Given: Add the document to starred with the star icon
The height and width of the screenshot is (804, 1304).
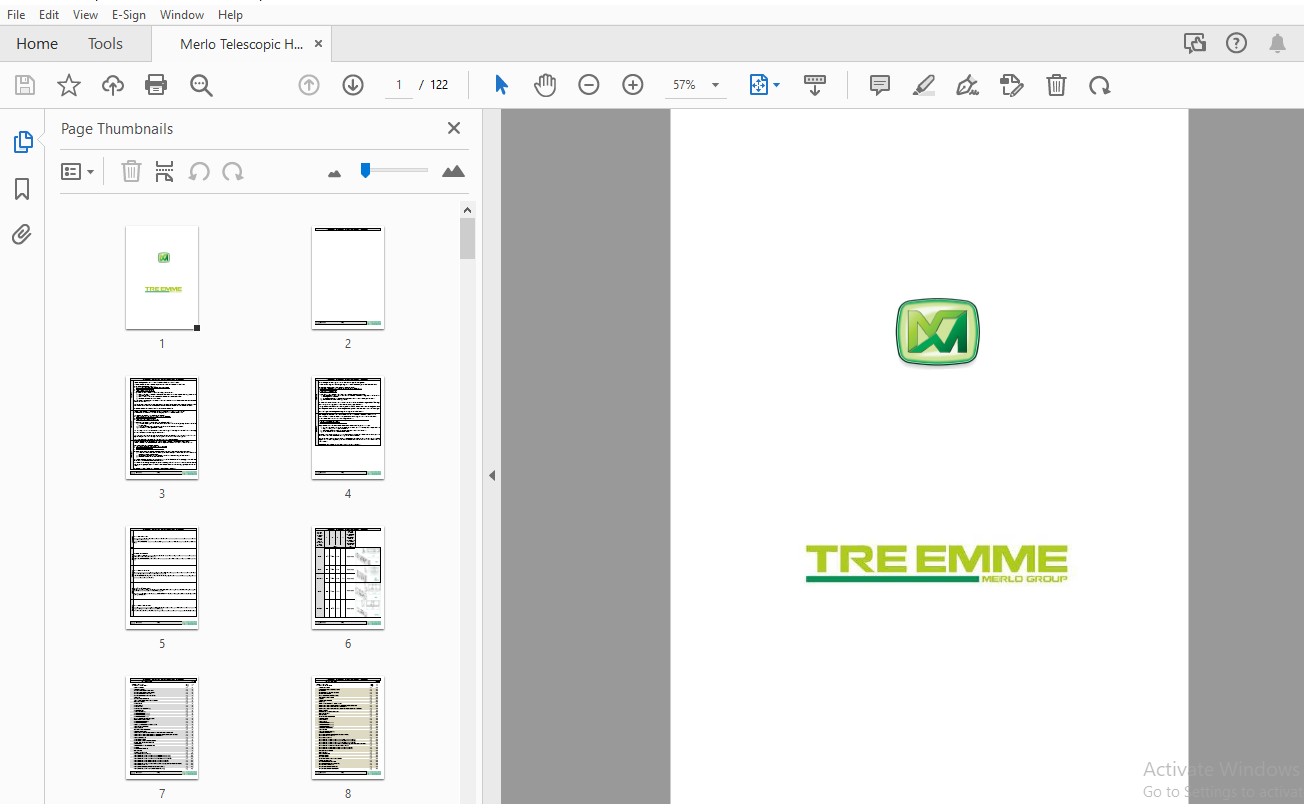Looking at the screenshot, I should tap(69, 85).
